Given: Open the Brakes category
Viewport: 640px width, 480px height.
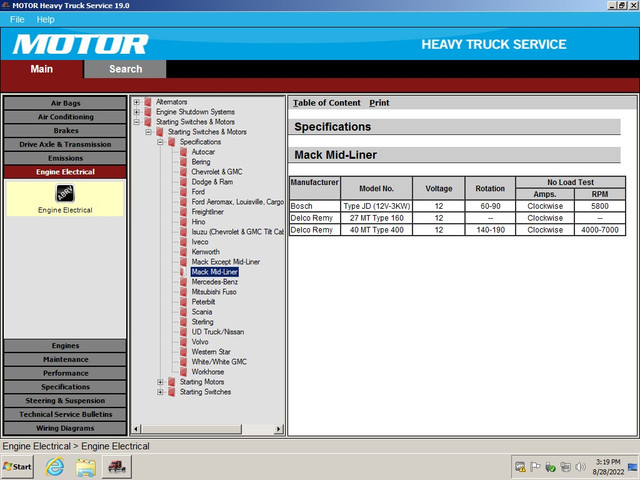Looking at the screenshot, I should tap(65, 131).
